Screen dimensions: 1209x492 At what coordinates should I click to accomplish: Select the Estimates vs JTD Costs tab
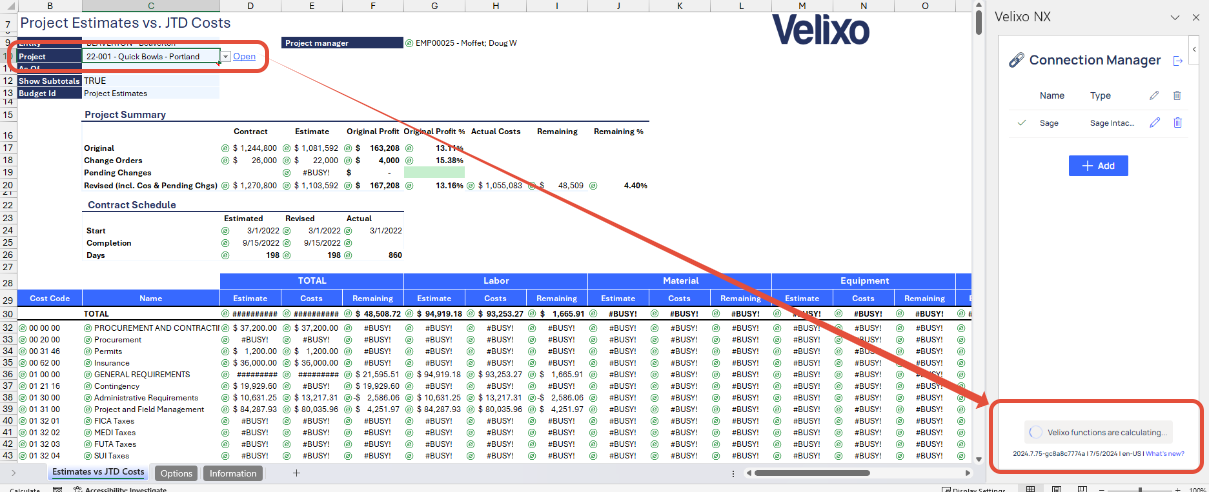[98, 473]
